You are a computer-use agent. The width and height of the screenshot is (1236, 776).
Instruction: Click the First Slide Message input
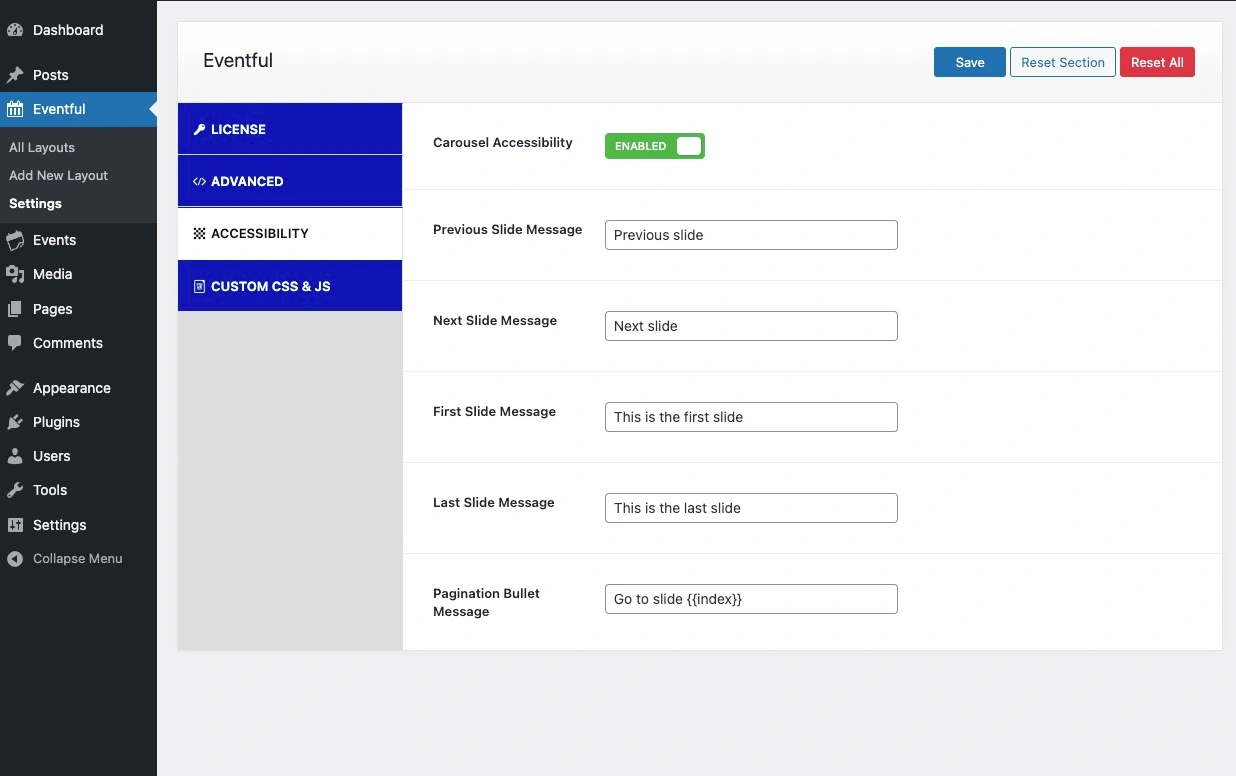click(751, 417)
